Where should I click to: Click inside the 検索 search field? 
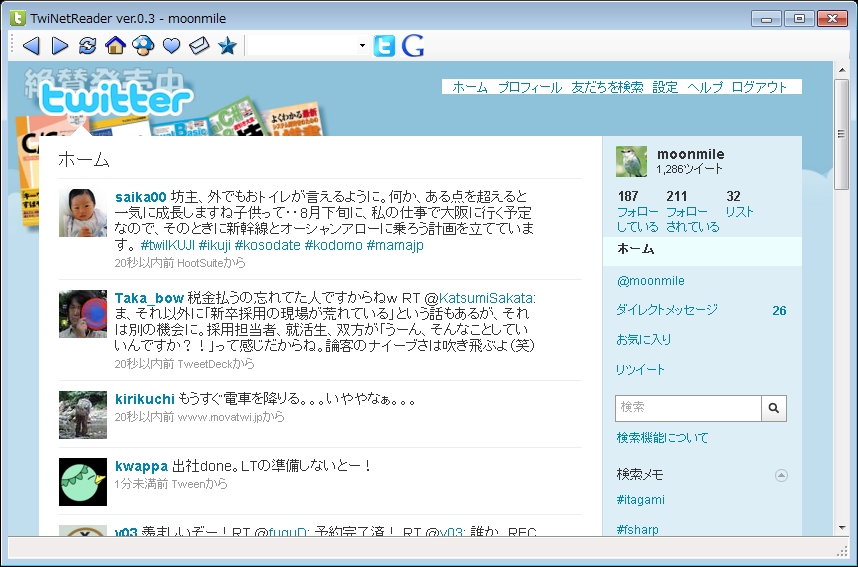click(x=688, y=408)
